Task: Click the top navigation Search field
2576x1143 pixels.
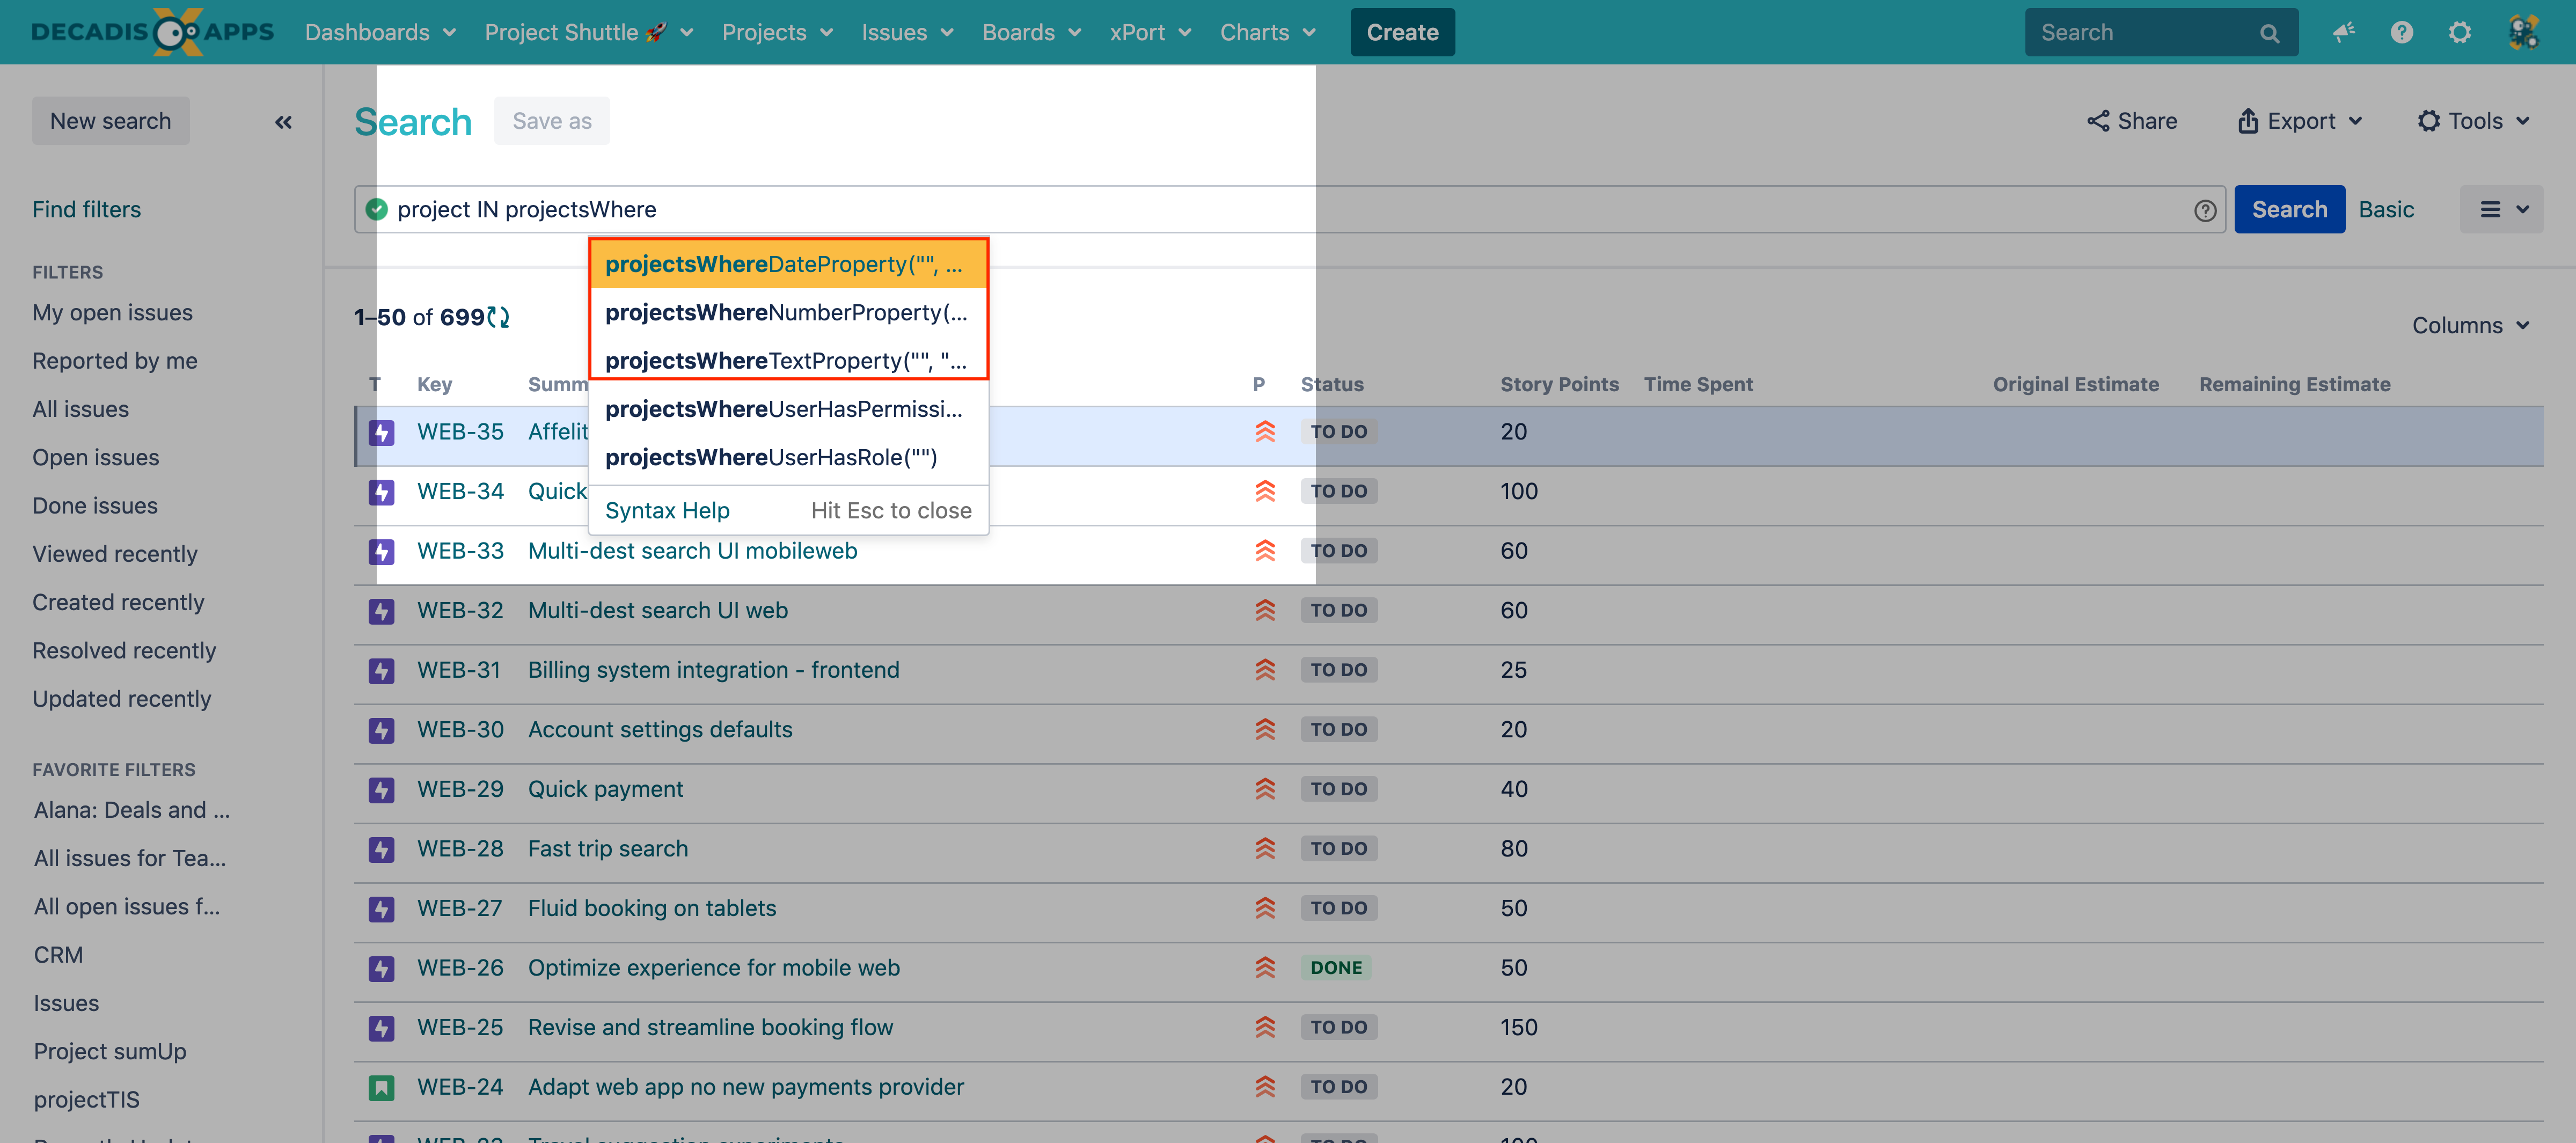Action: [2161, 33]
